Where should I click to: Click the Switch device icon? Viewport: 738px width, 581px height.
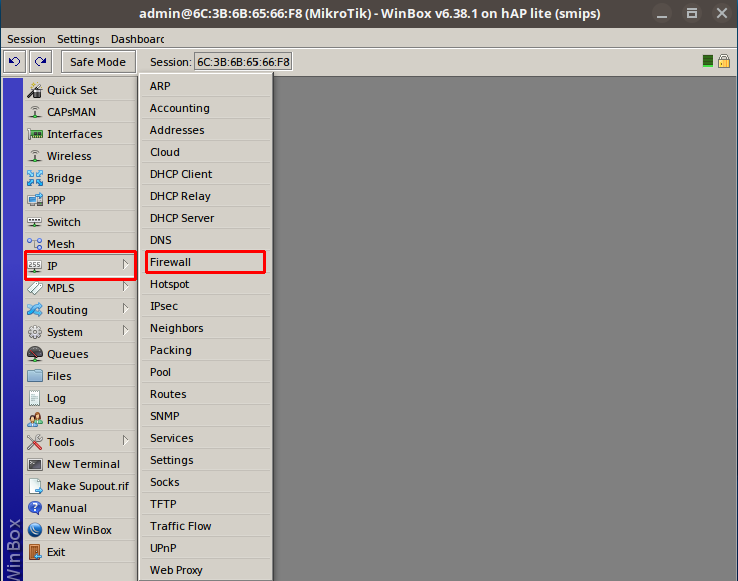(x=35, y=222)
